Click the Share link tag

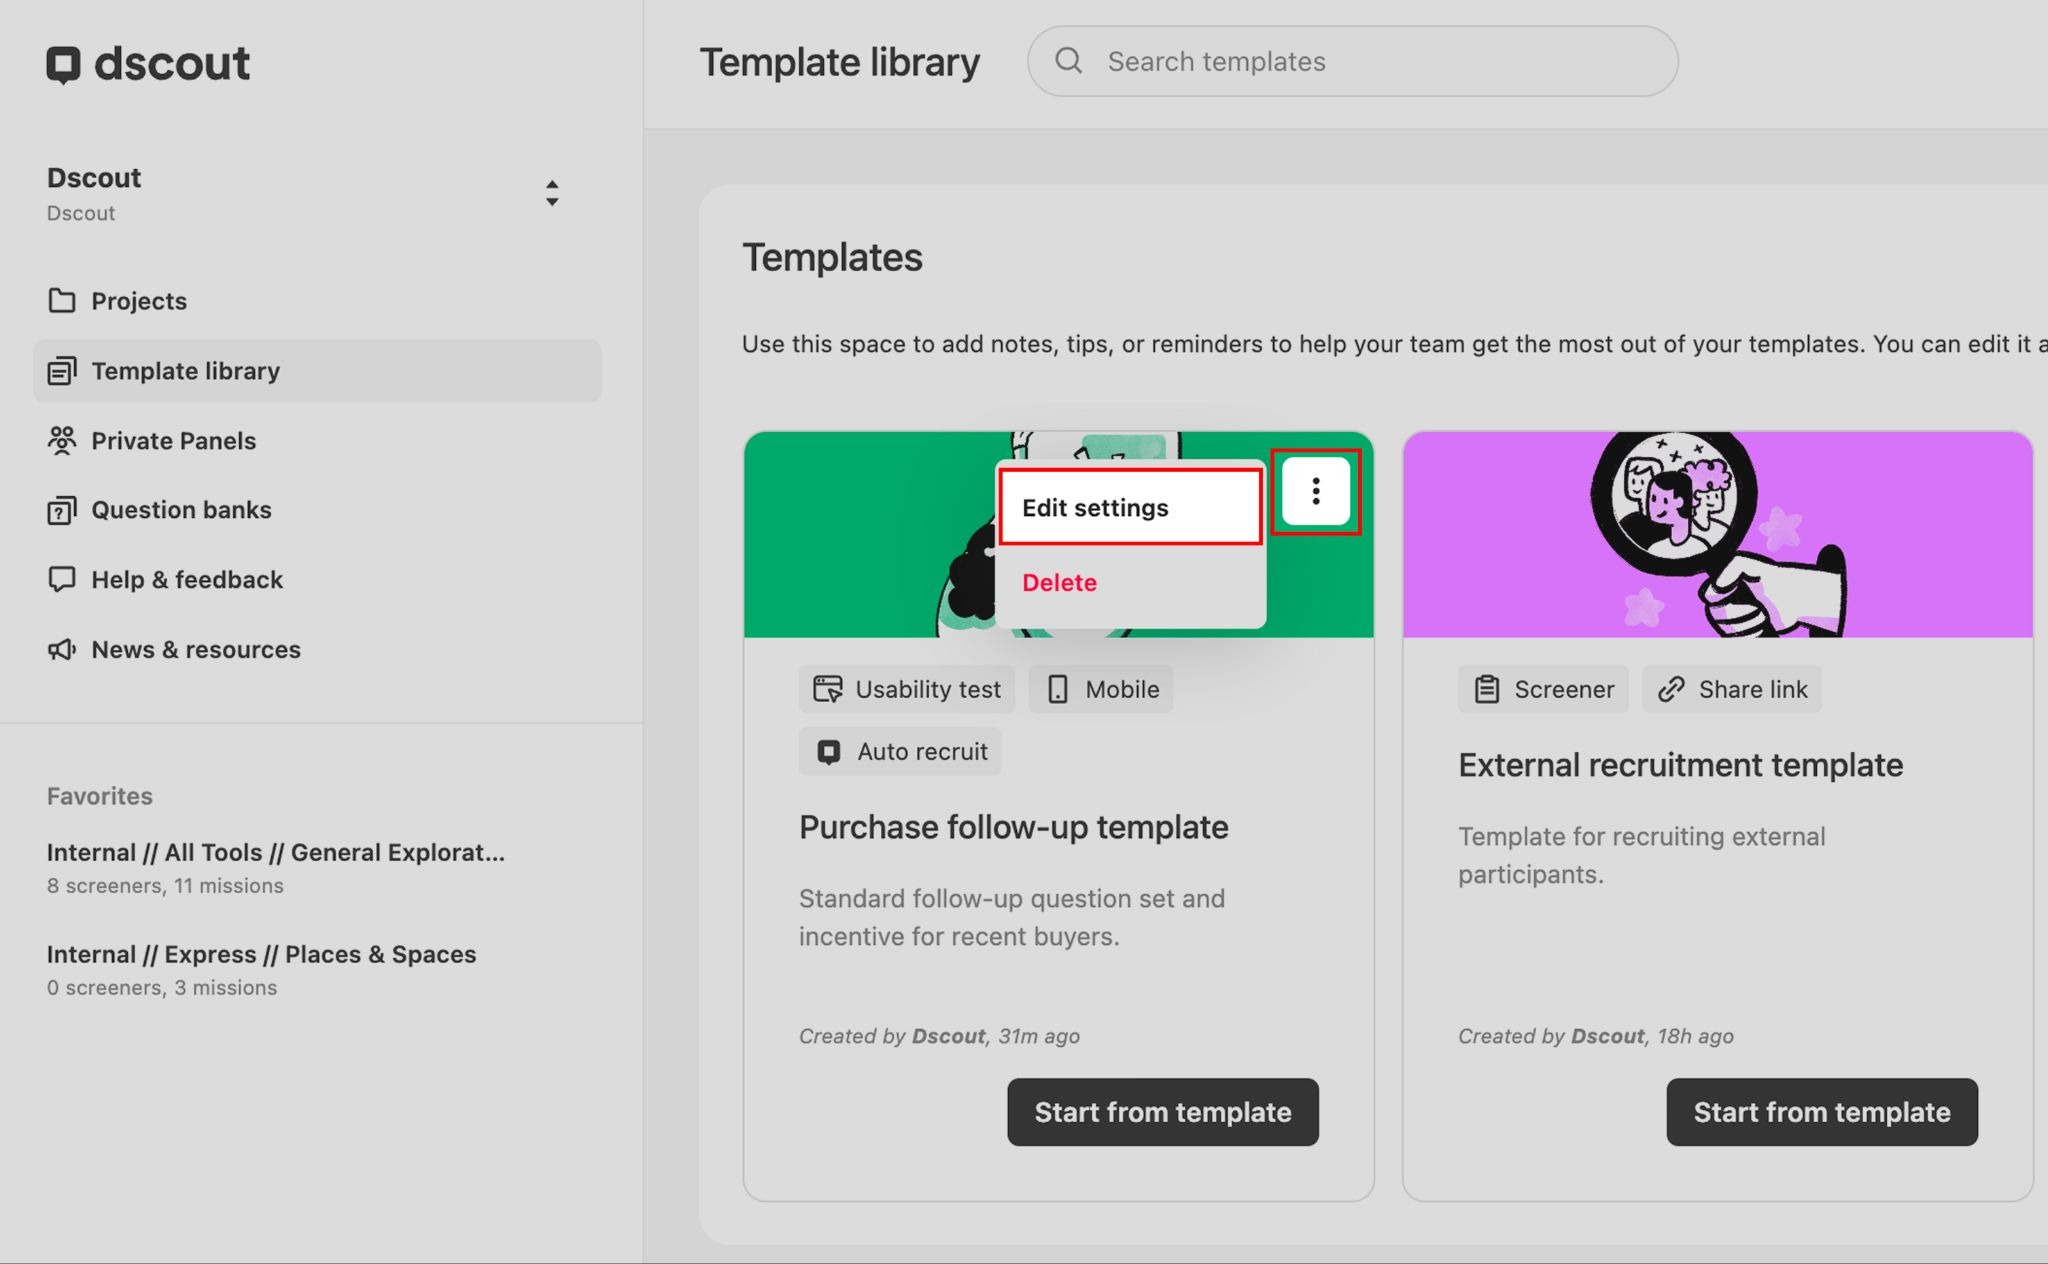pos(1731,690)
